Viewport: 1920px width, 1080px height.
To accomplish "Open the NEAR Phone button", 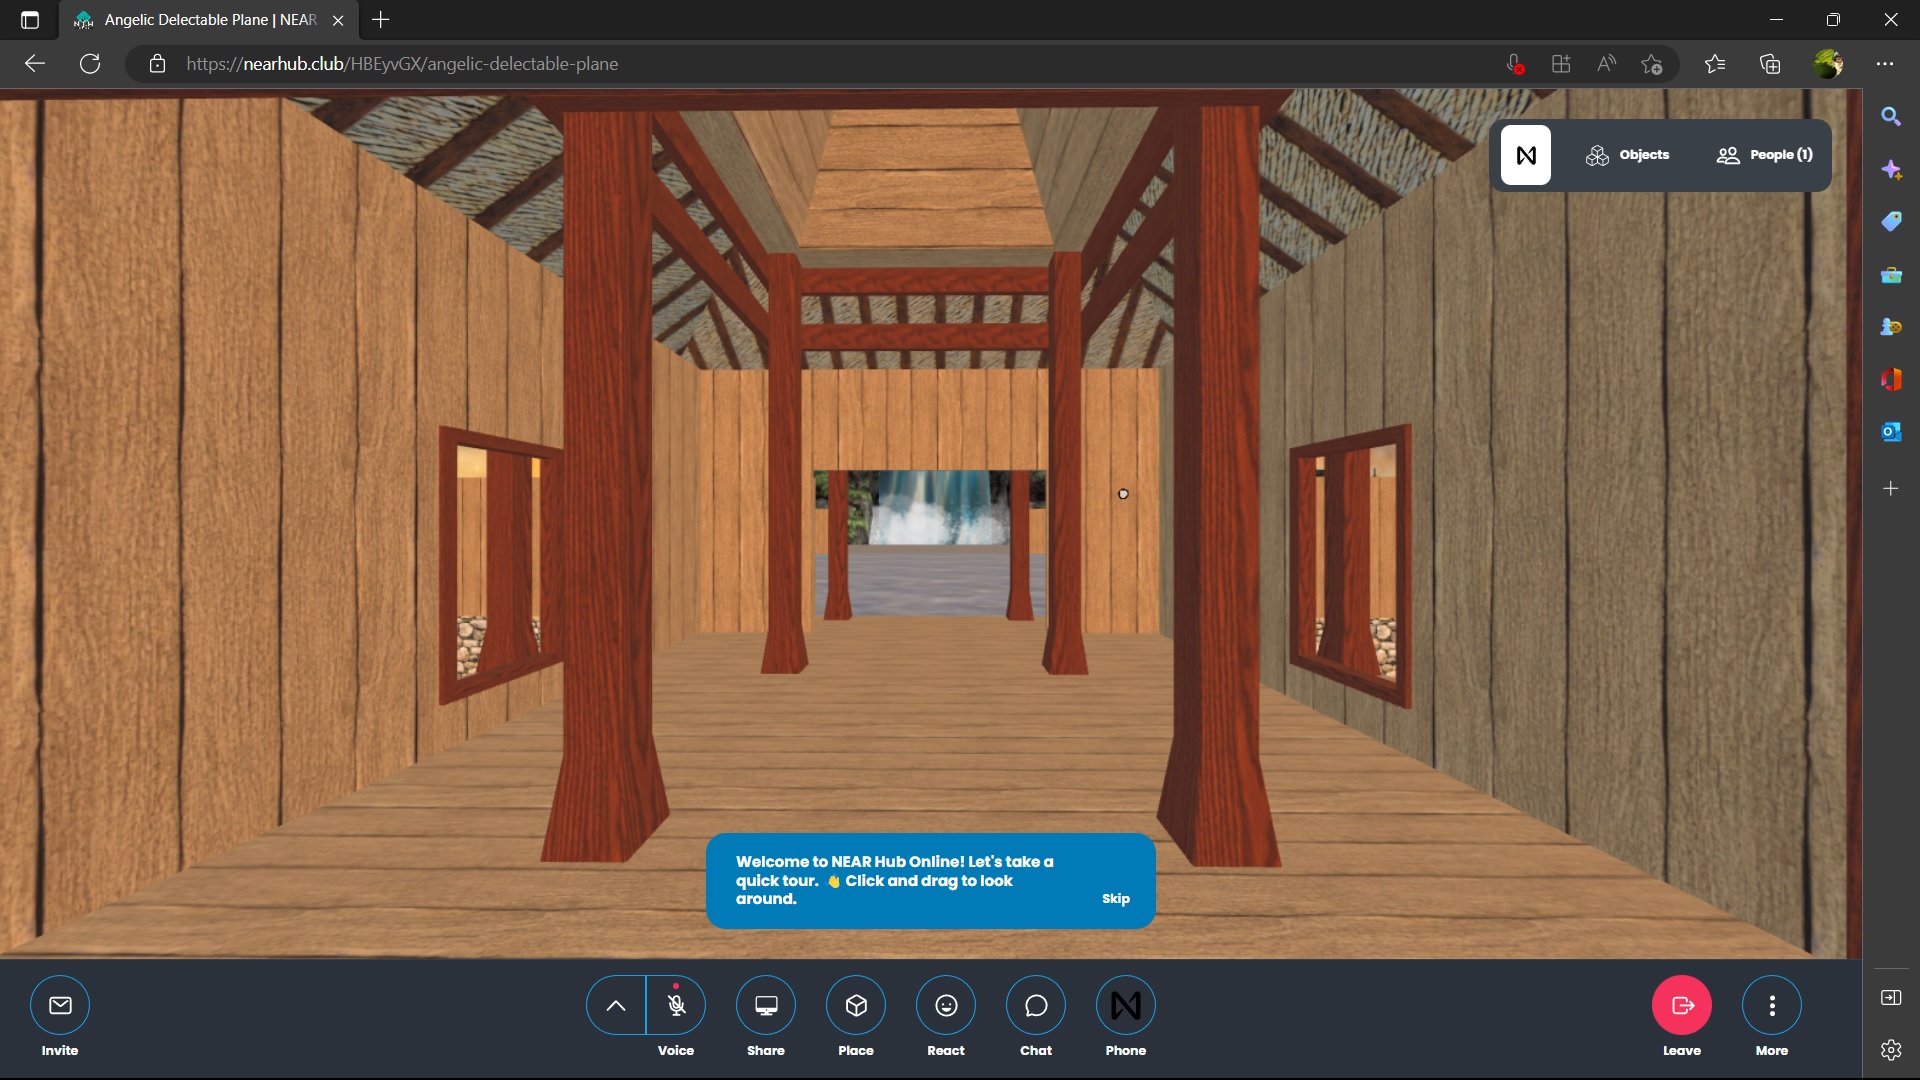I will point(1126,1005).
